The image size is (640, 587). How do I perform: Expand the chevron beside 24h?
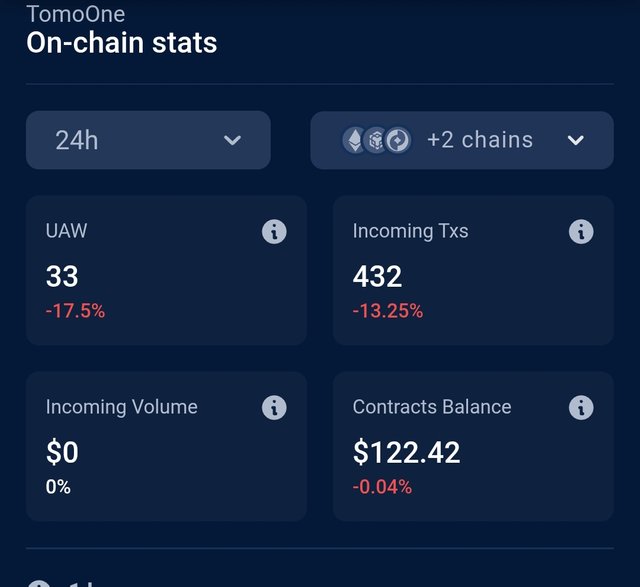tap(233, 140)
